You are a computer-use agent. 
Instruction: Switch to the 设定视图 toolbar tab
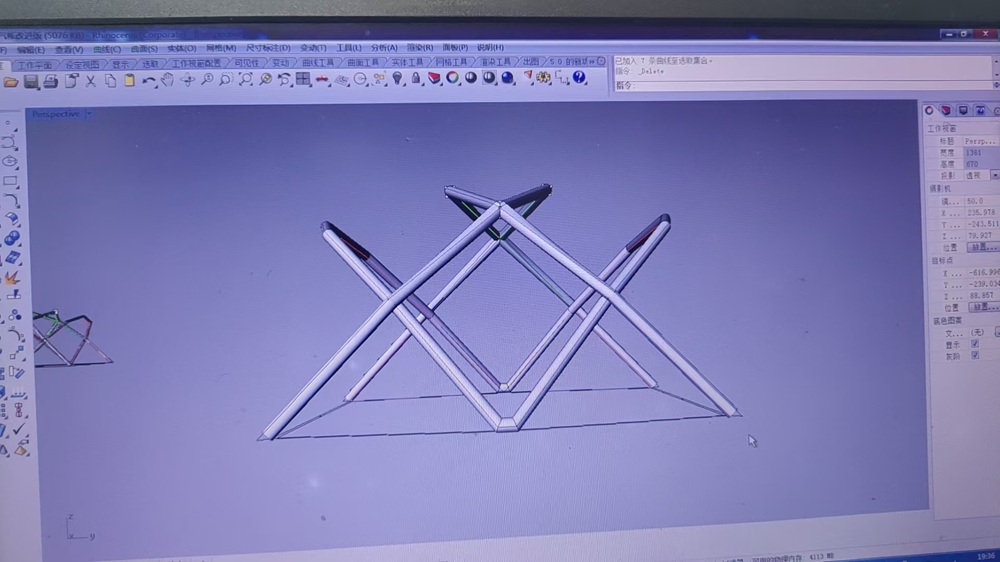click(82, 64)
